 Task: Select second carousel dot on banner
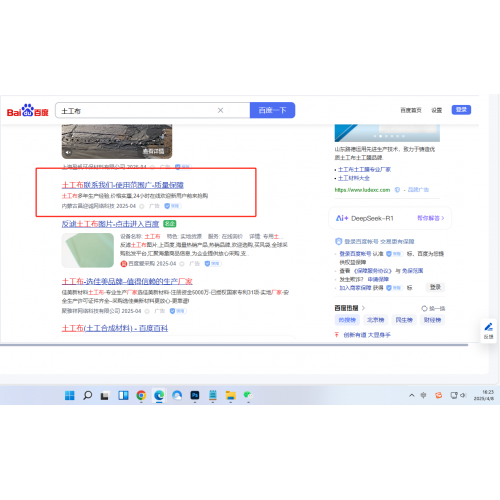tap(381, 136)
